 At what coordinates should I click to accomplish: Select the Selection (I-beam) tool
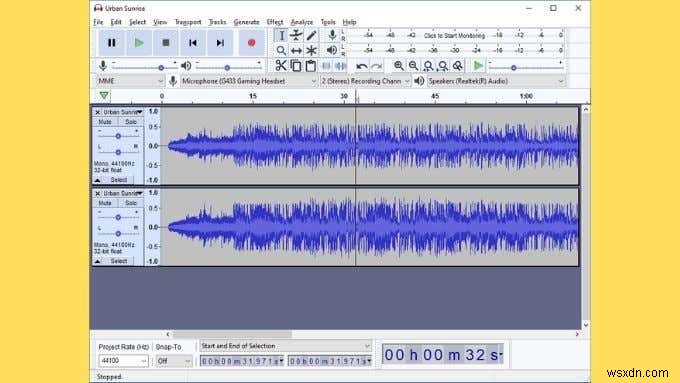tap(281, 36)
